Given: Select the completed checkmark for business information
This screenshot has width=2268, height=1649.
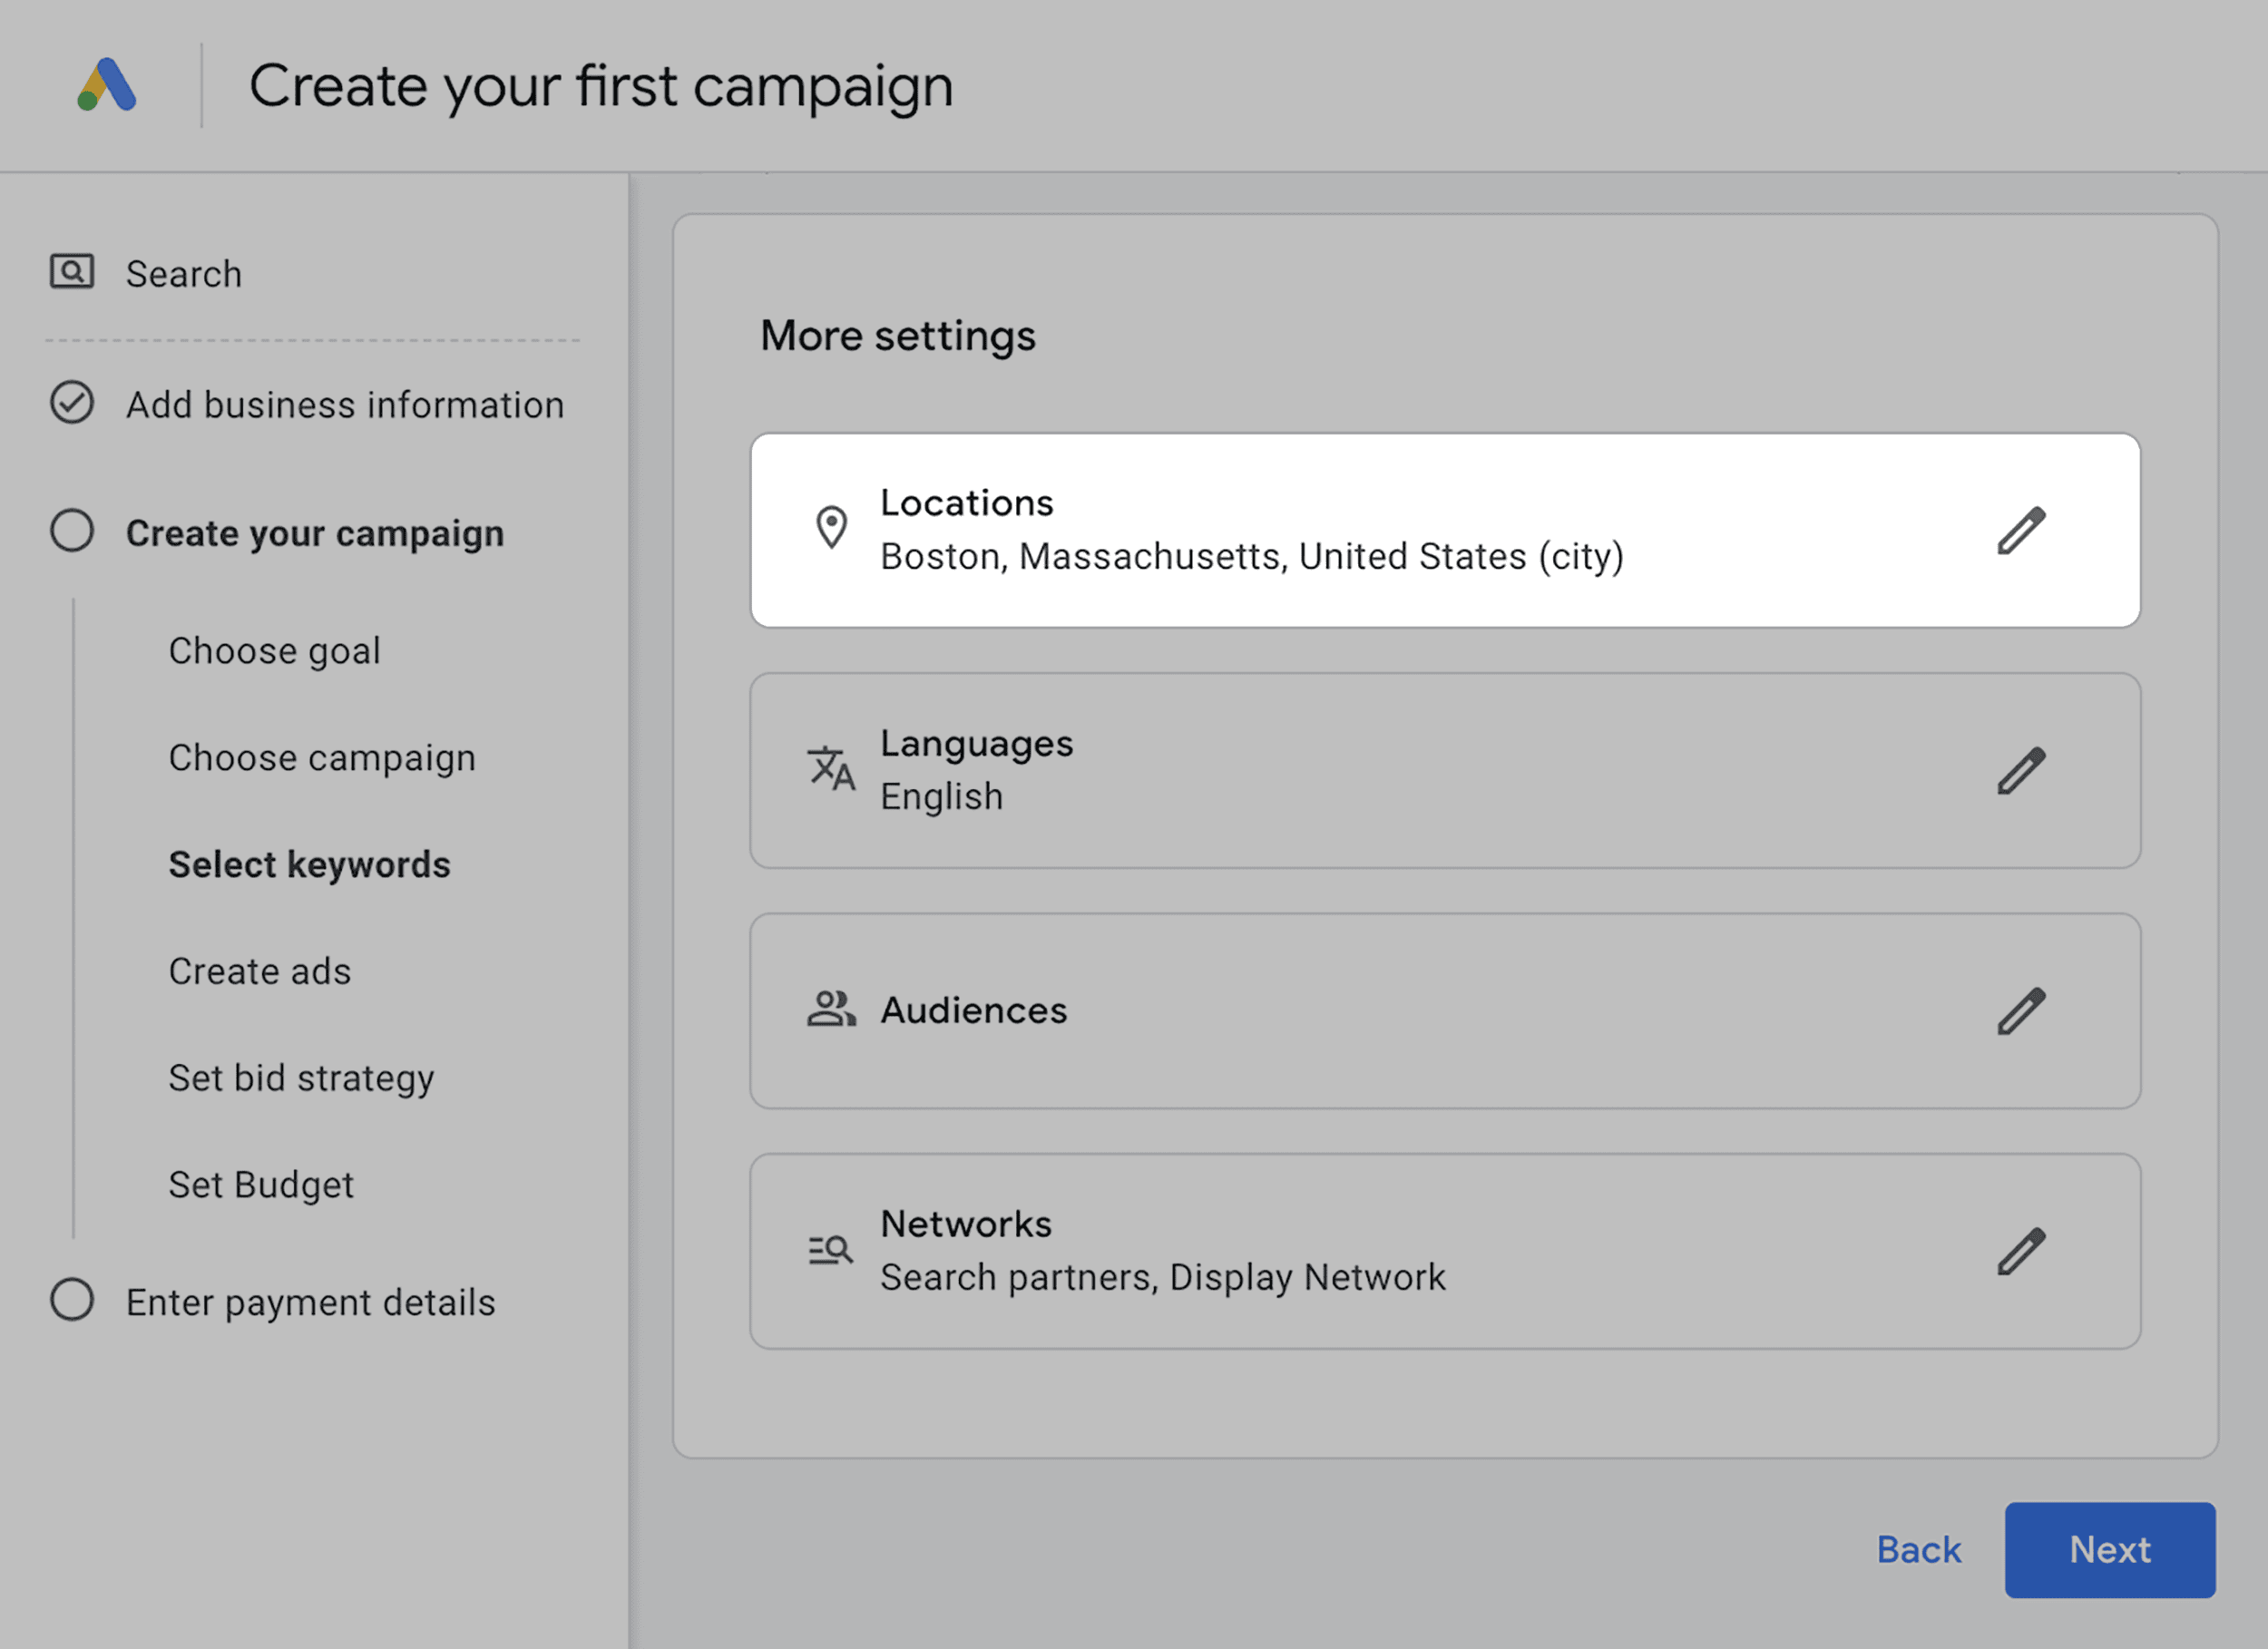Looking at the screenshot, I should click(x=72, y=403).
